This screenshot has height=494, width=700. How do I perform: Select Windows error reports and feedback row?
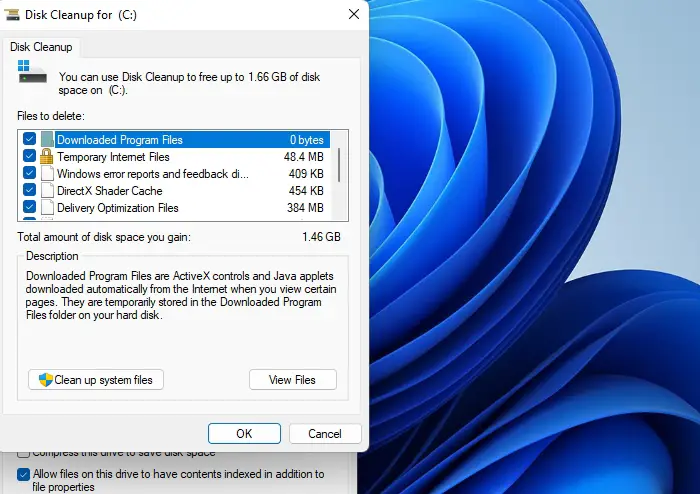coord(176,174)
